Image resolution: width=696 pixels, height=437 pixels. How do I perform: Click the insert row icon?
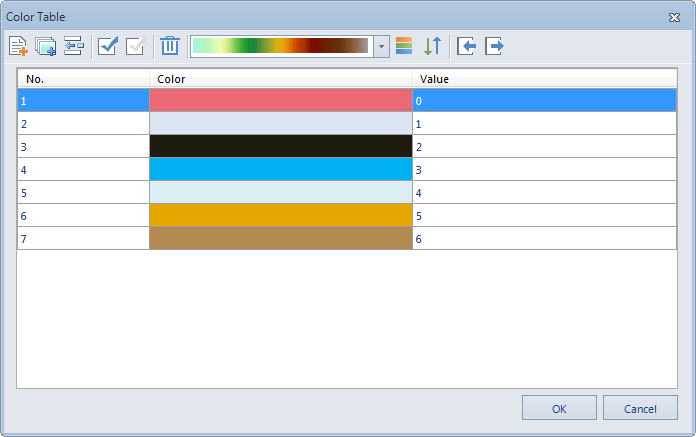pyautogui.click(x=74, y=46)
